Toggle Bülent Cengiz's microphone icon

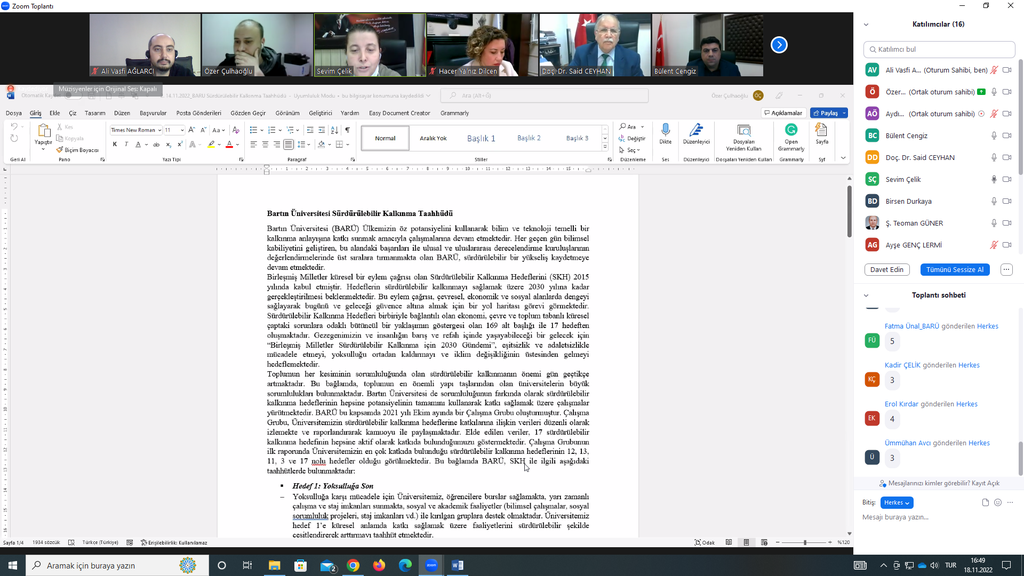tap(994, 135)
